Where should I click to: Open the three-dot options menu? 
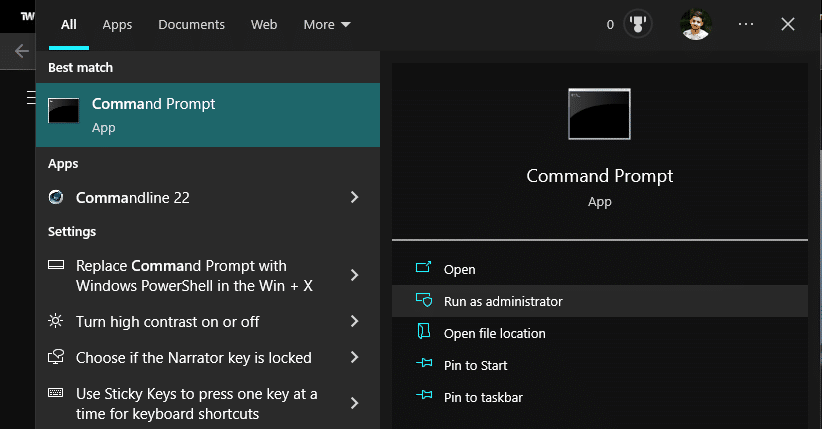[x=745, y=24]
